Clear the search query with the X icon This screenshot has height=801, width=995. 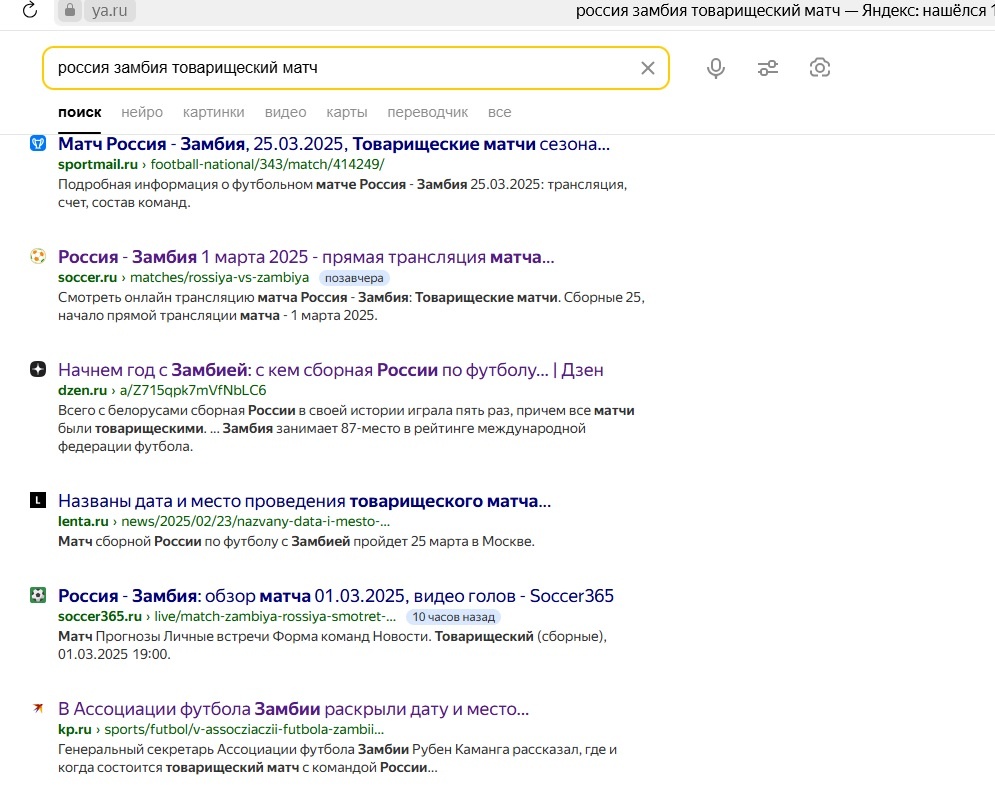click(x=647, y=68)
